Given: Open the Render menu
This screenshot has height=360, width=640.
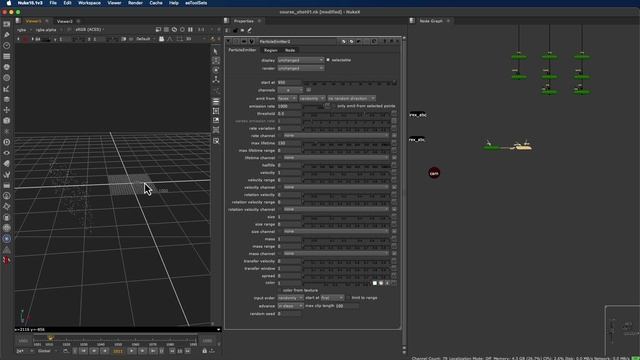Looking at the screenshot, I should point(136,3).
